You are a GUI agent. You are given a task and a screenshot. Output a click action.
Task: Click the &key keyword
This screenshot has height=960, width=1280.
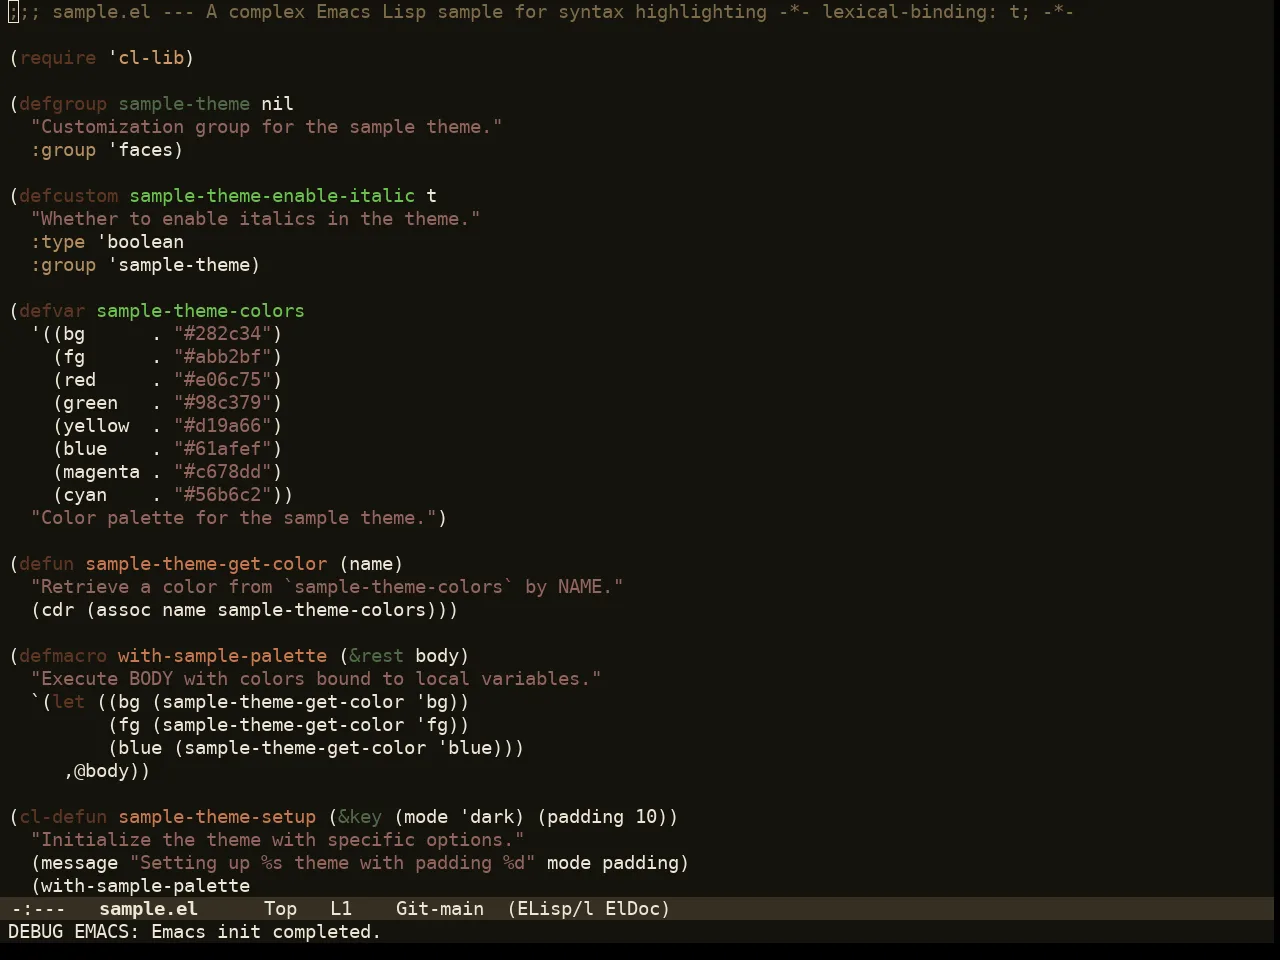click(360, 817)
